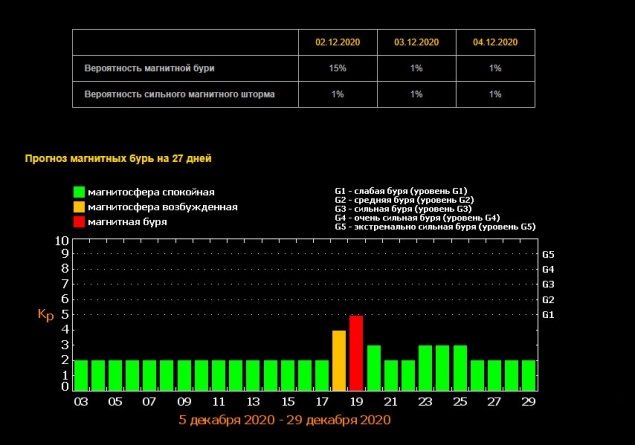Click the G1 level marker beside the chart

[547, 315]
